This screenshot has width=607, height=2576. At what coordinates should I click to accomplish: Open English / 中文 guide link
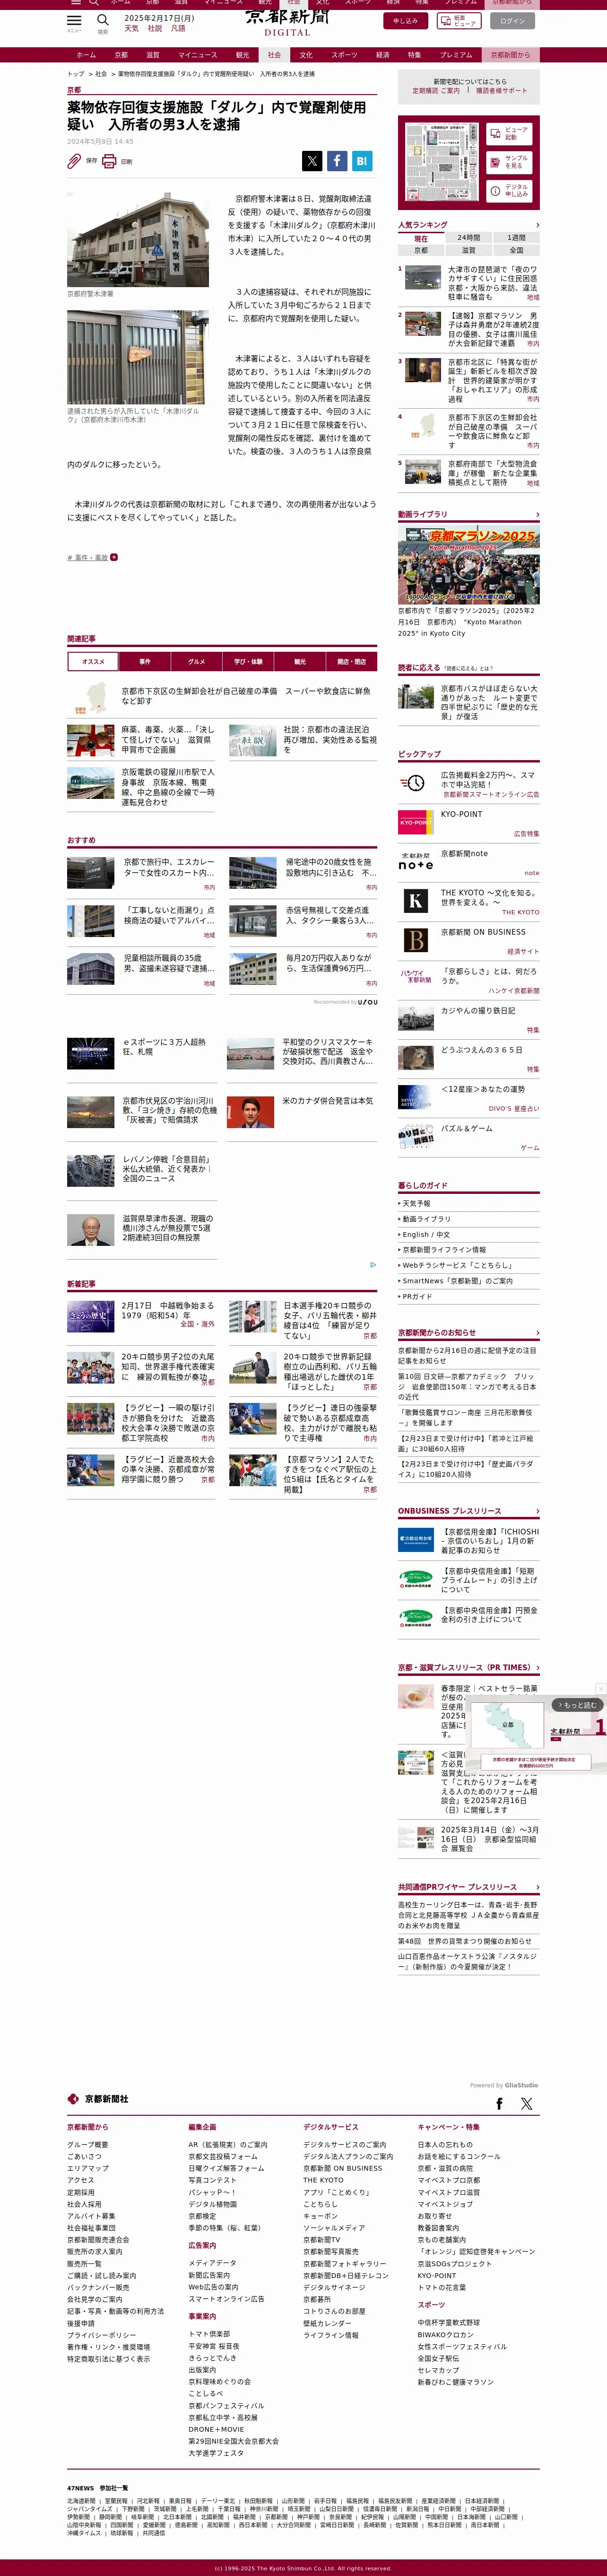click(x=426, y=1234)
